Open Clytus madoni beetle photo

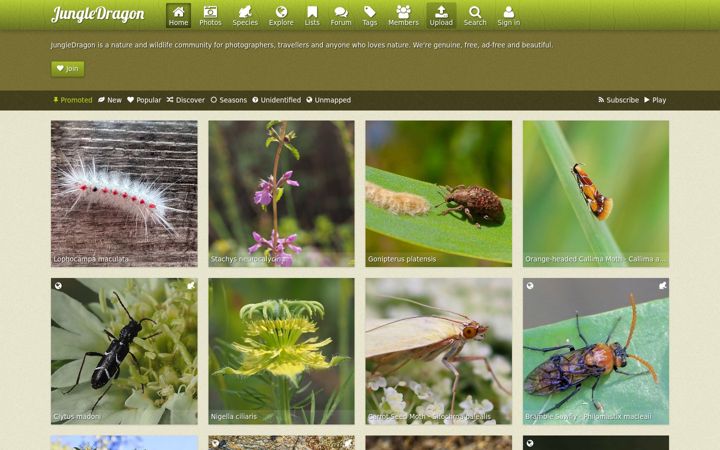(x=124, y=351)
